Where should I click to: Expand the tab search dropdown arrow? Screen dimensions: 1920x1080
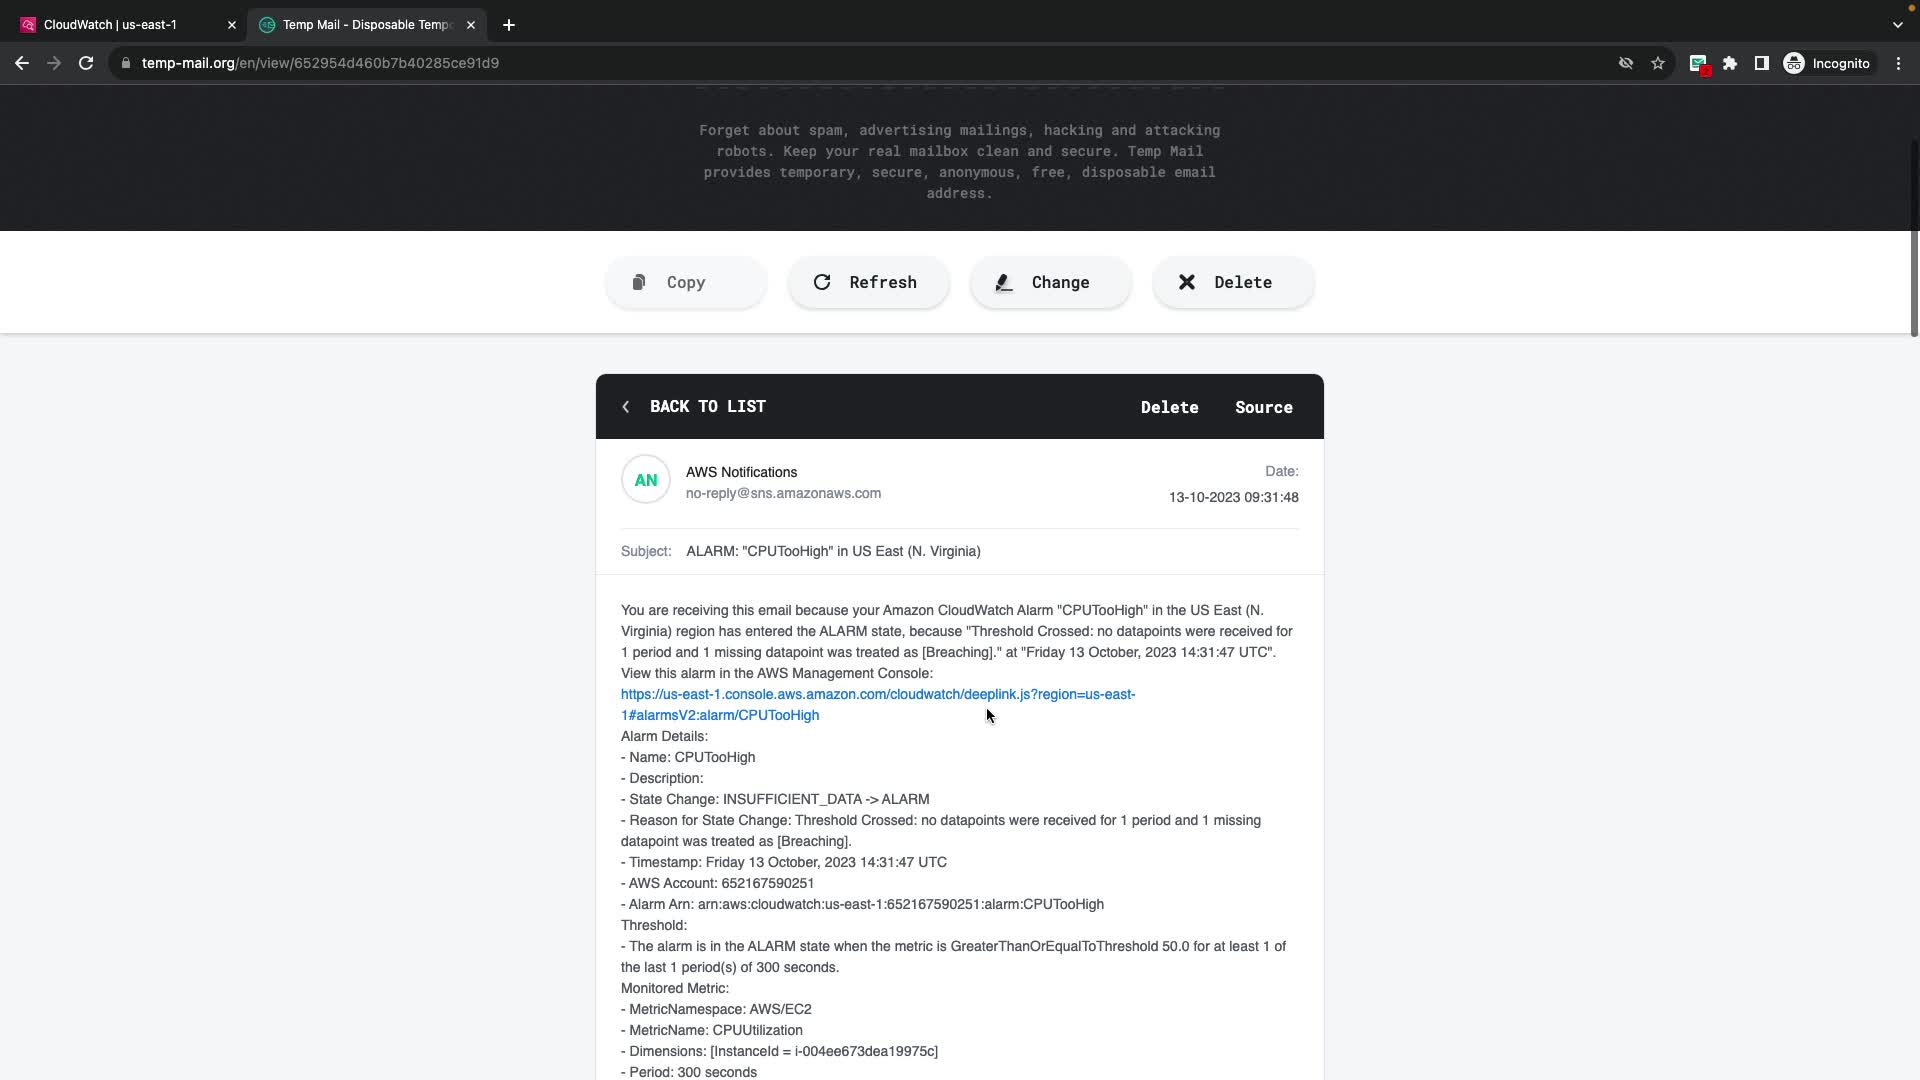1897,25
